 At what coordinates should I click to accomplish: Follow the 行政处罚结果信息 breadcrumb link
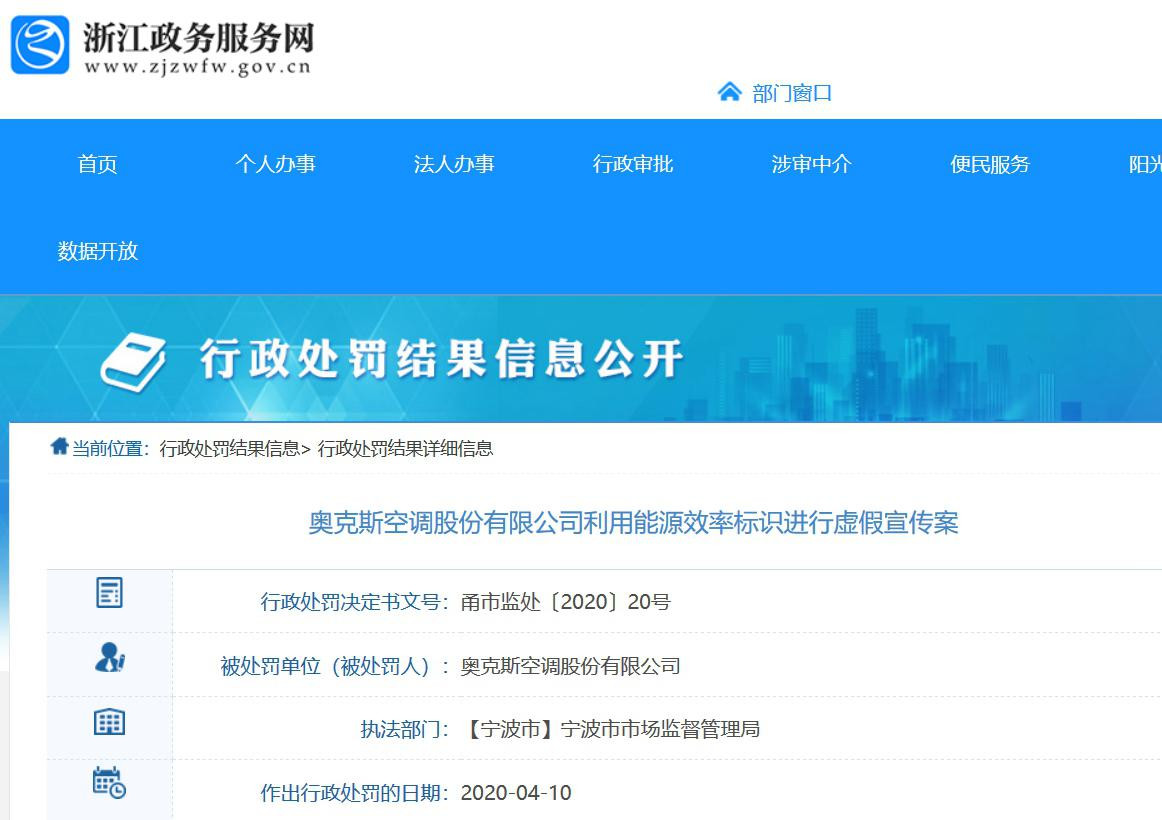coord(230,448)
